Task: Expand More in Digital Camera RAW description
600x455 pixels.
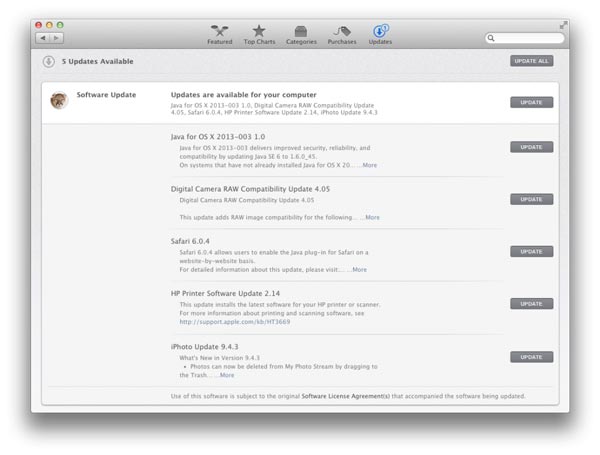Action: [x=372, y=217]
